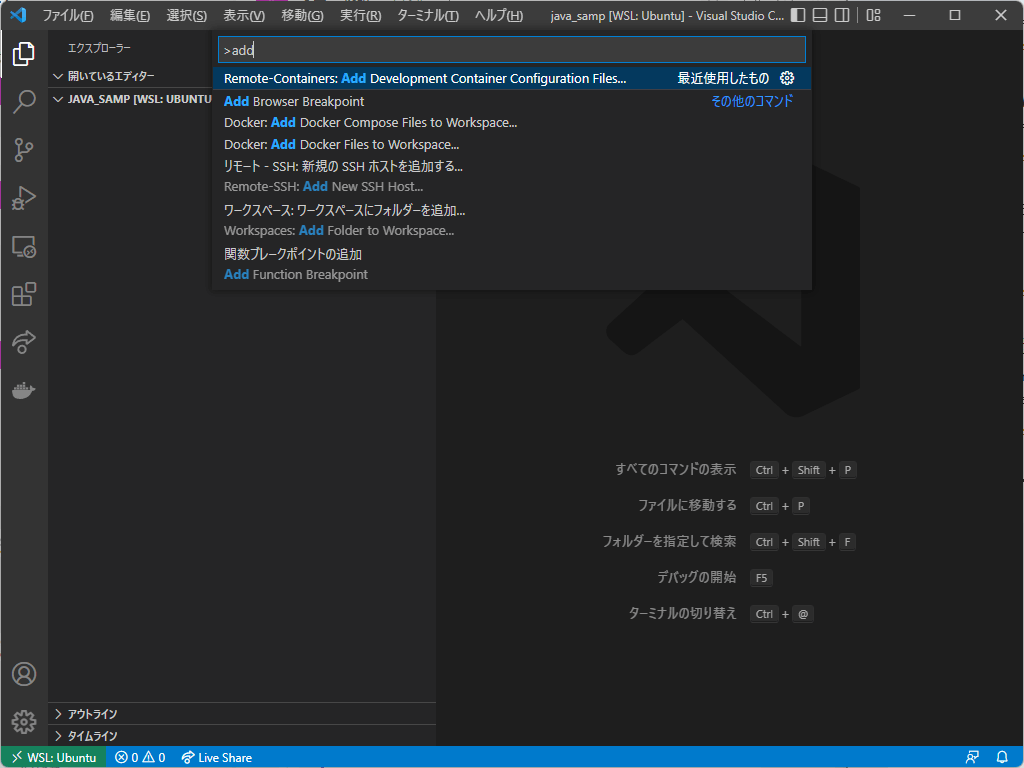1024x768 pixels.
Task: Open the Run and Debug view icon
Action: 24,198
